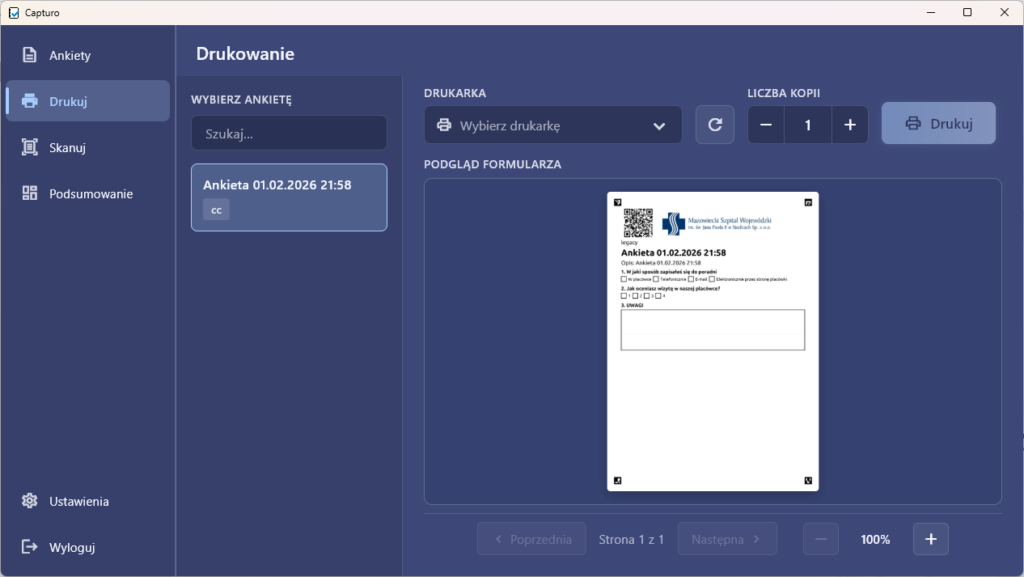This screenshot has width=1024, height=577.
Task: Expand printer list using chevron arrow
Action: 659,126
